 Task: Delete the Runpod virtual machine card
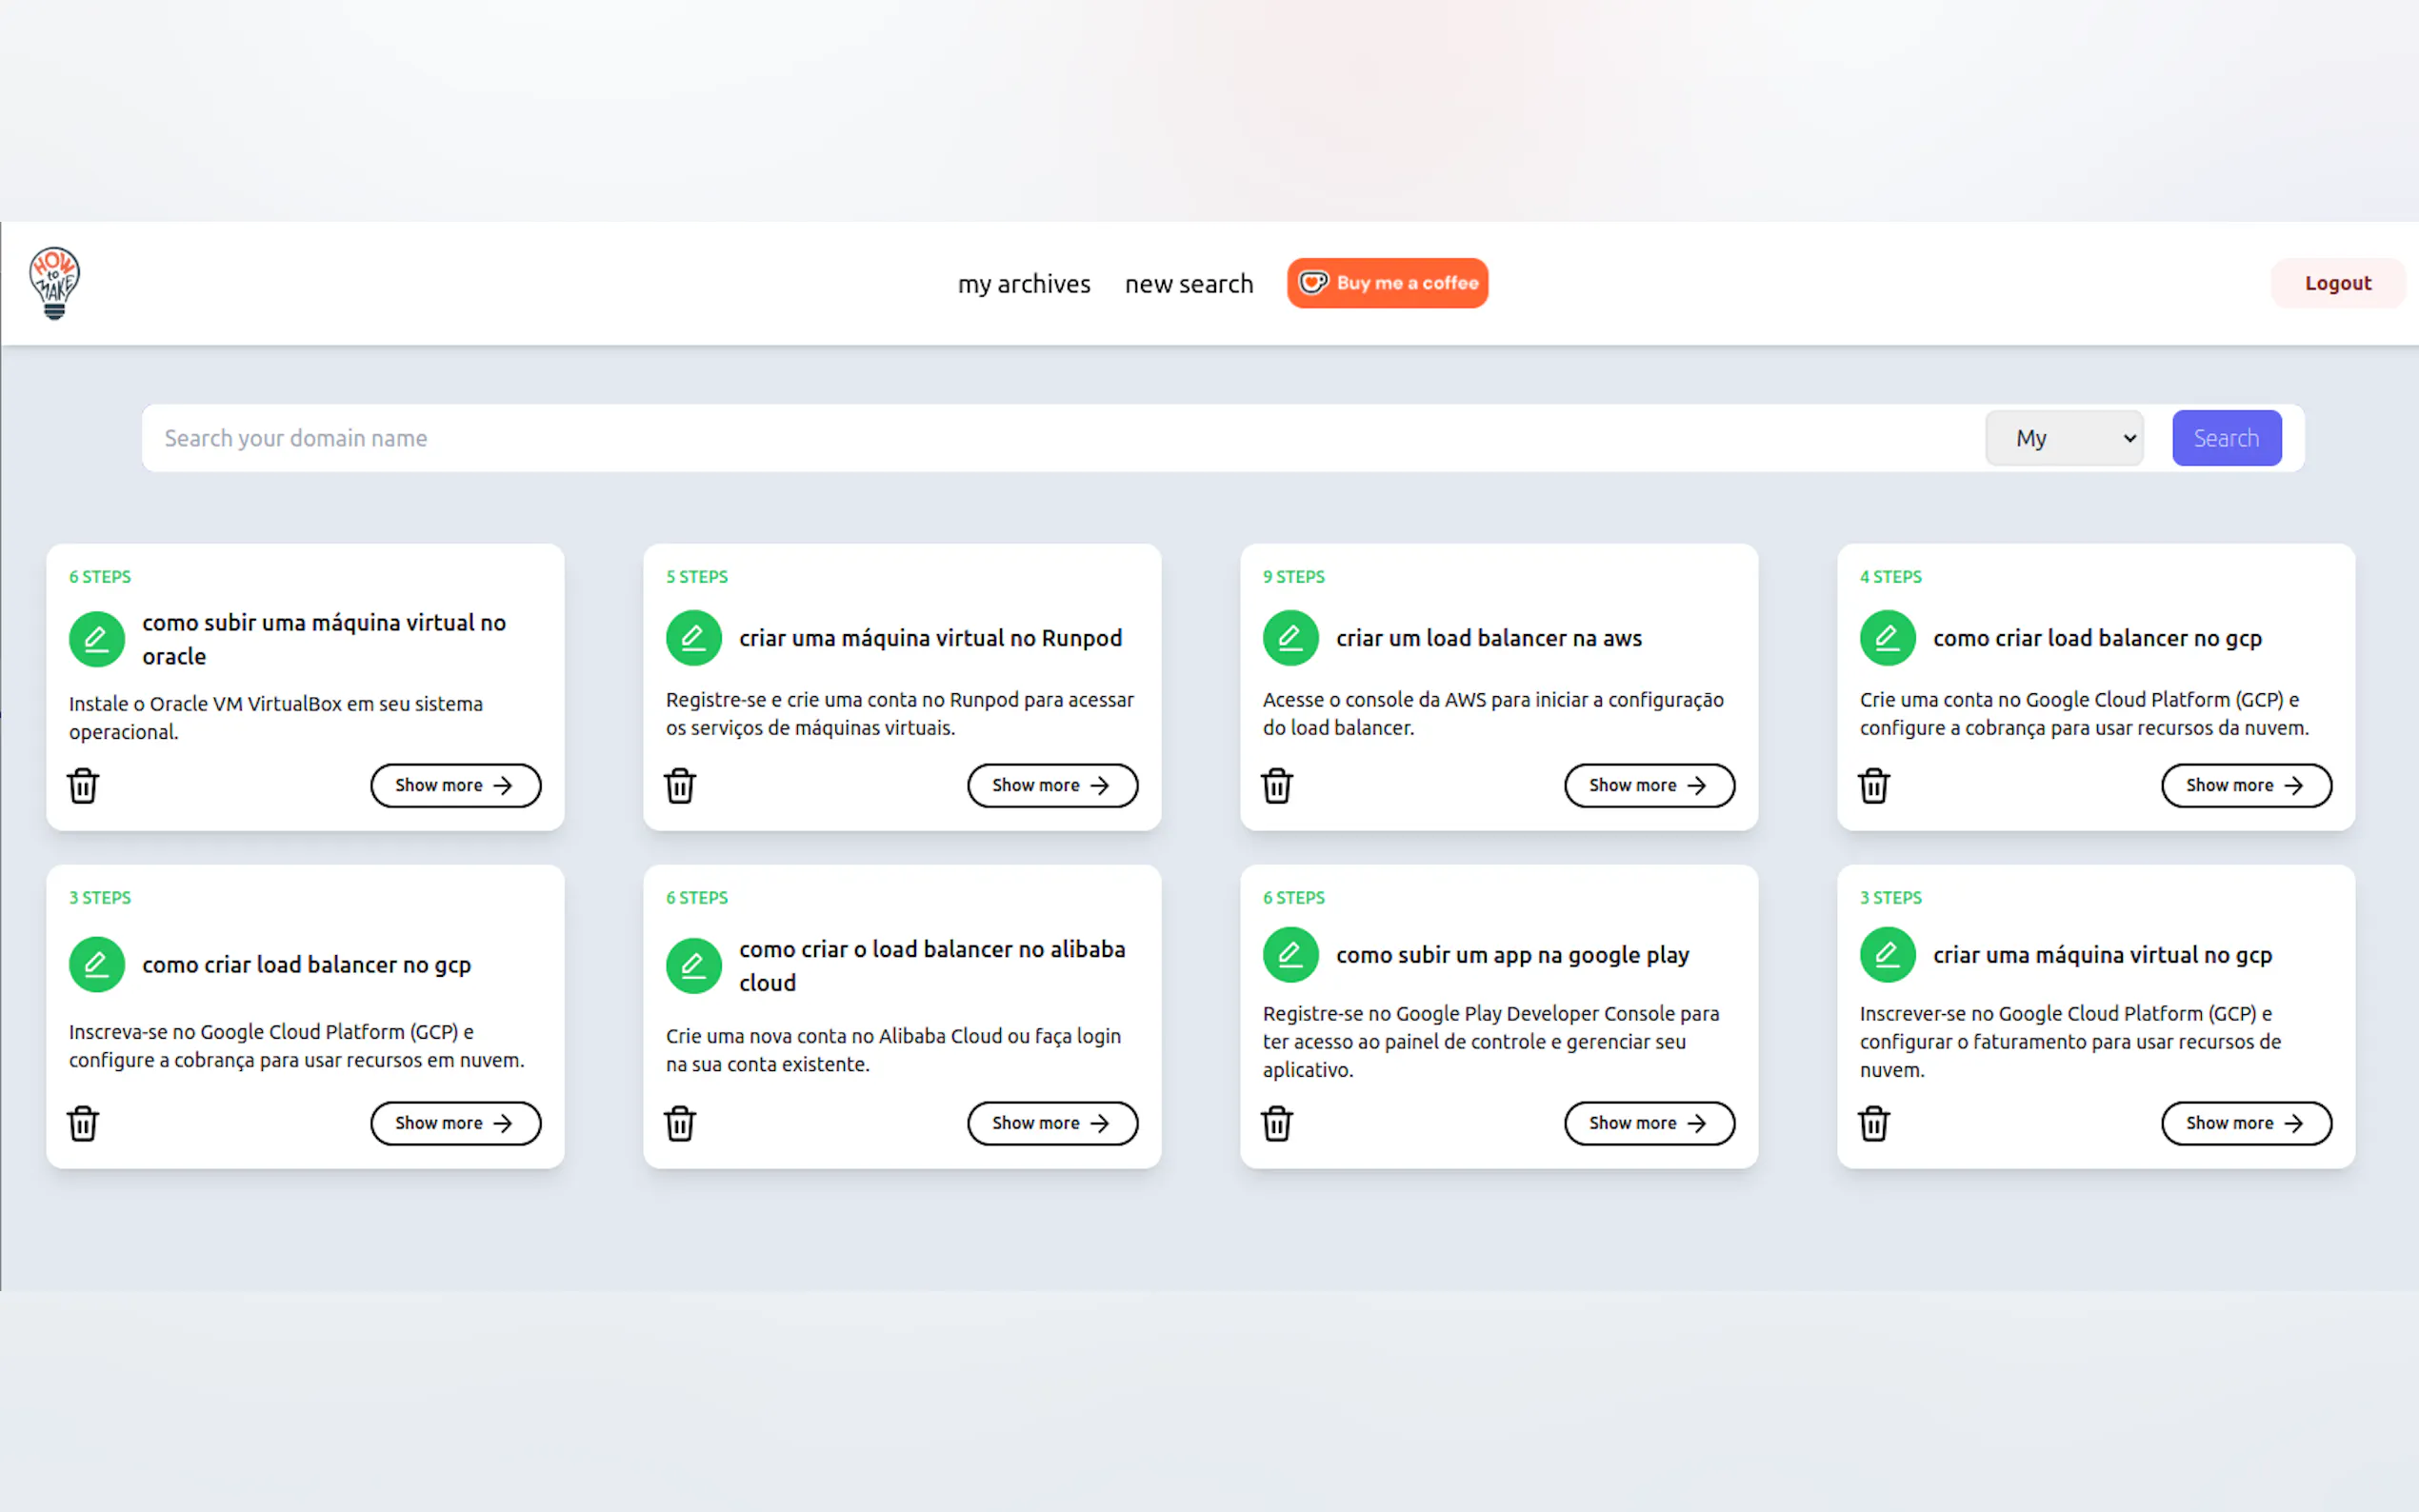tap(680, 786)
